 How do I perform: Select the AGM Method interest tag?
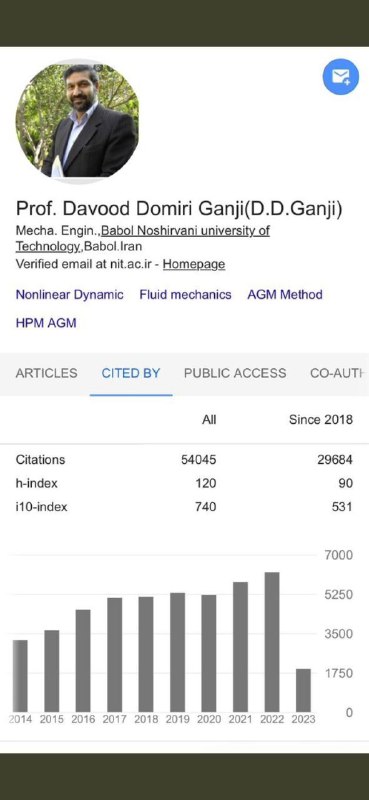pos(285,295)
